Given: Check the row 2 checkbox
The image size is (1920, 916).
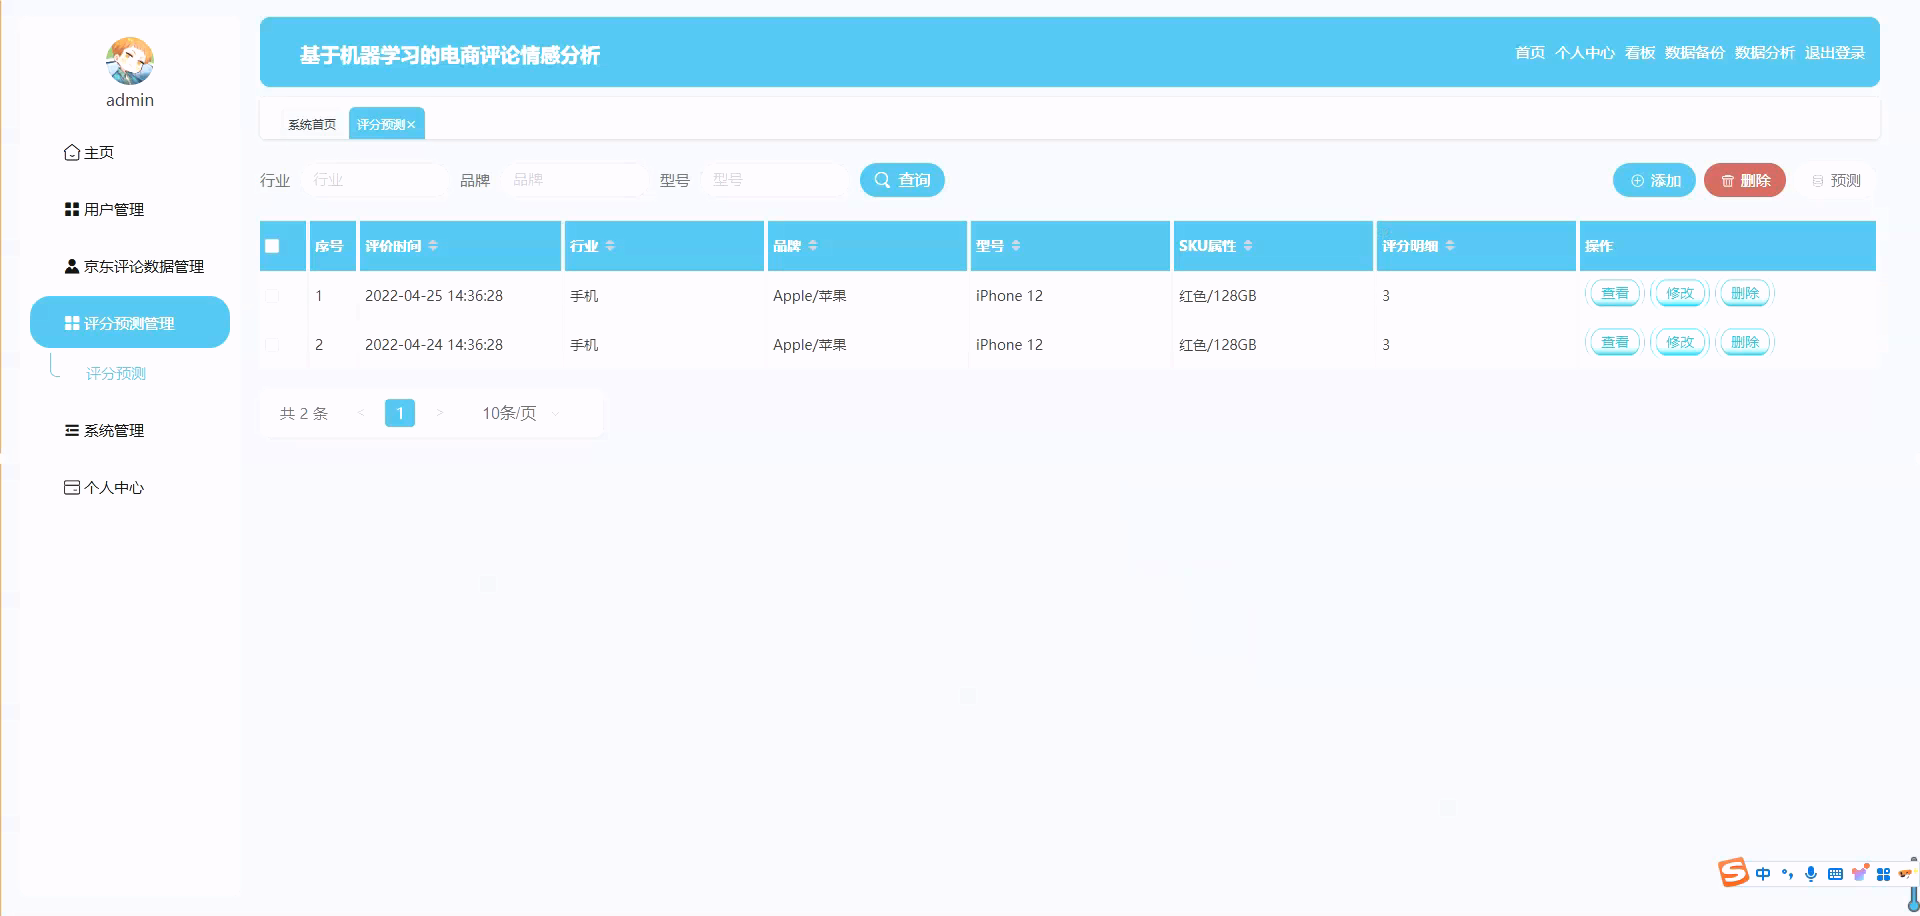Looking at the screenshot, I should point(272,345).
